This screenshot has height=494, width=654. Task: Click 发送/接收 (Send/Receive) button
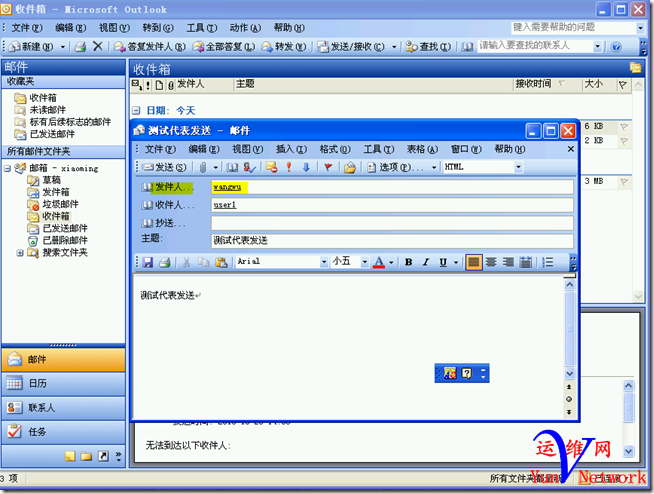(x=351, y=46)
